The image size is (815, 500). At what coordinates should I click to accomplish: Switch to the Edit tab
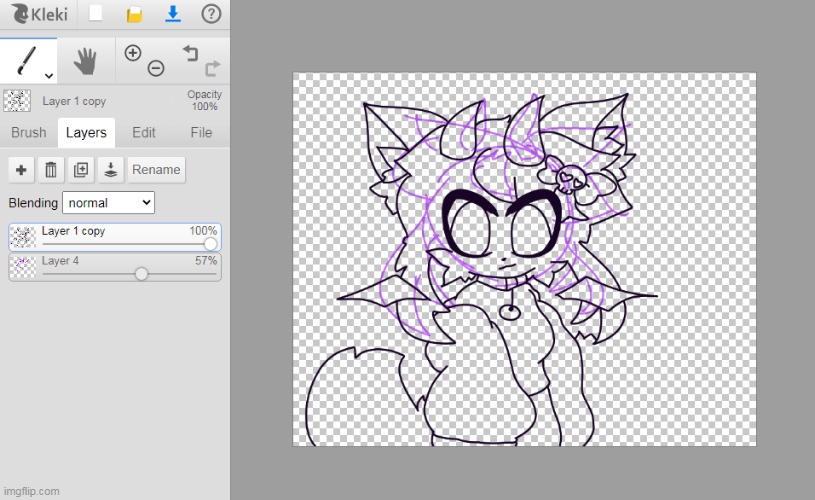144,132
